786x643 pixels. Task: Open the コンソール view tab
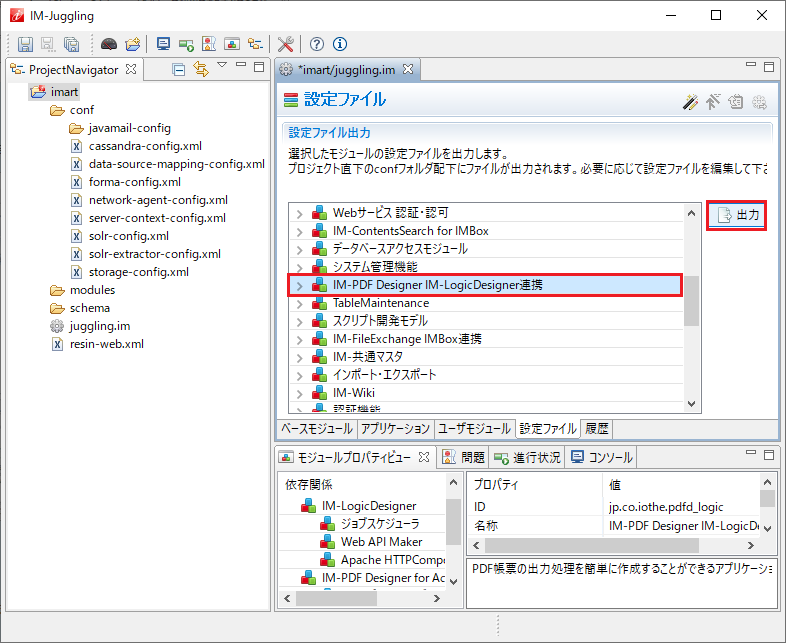pyautogui.click(x=602, y=457)
